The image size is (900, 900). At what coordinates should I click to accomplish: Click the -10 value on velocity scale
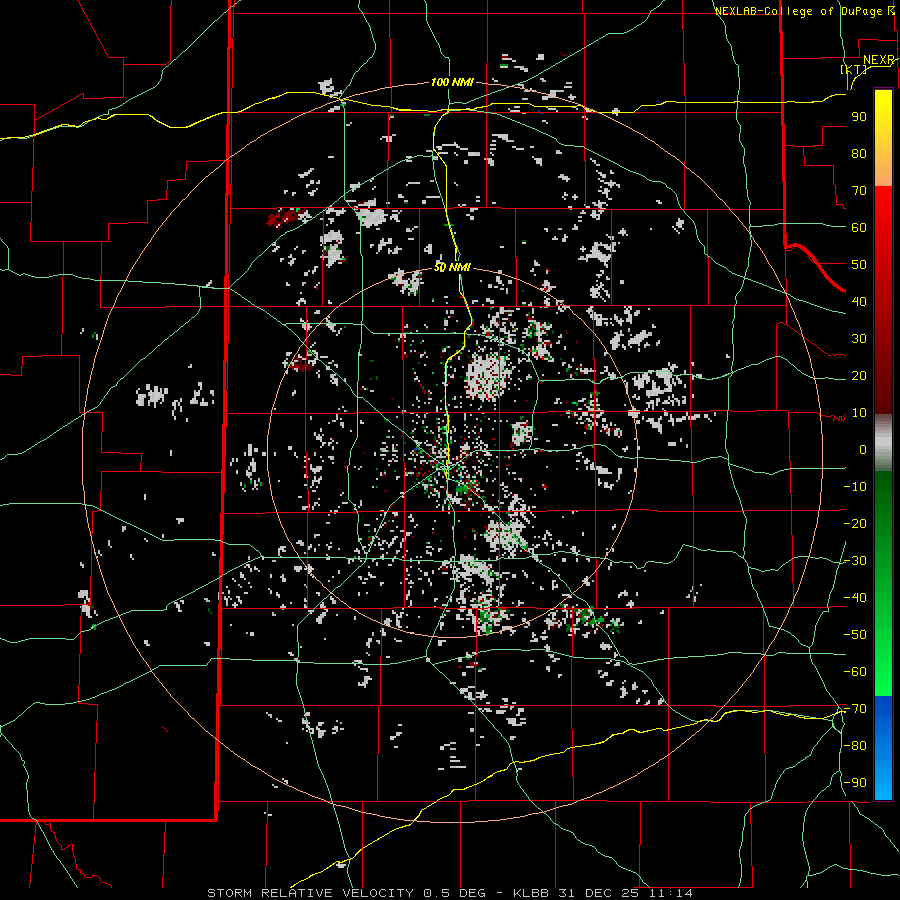pyautogui.click(x=855, y=487)
